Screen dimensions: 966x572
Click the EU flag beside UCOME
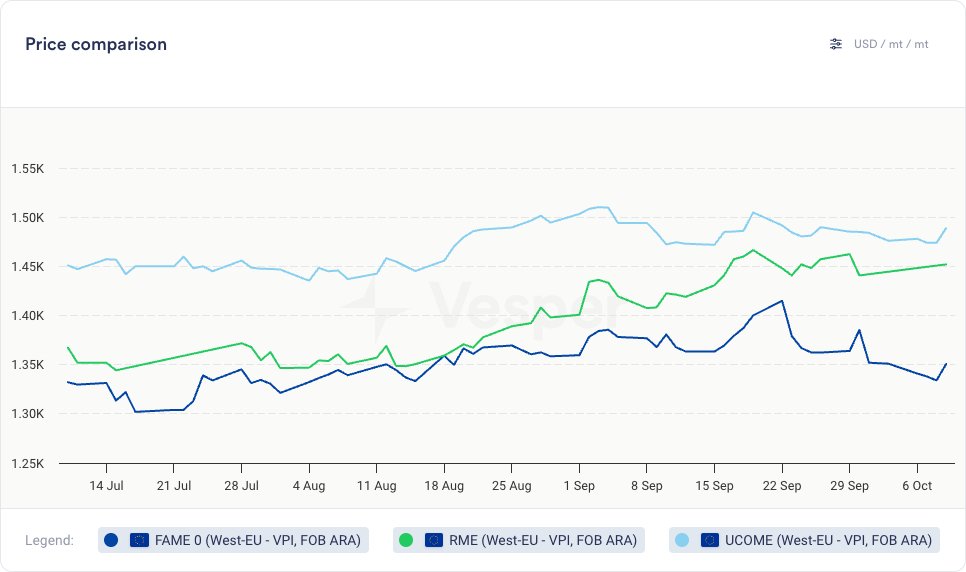710,540
